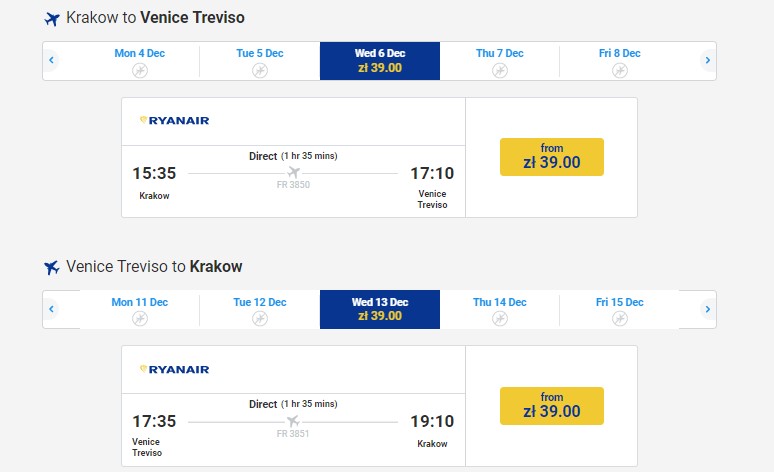Click the no-flight icon under Fri 15 Dec
The image size is (774, 472).
coord(620,318)
